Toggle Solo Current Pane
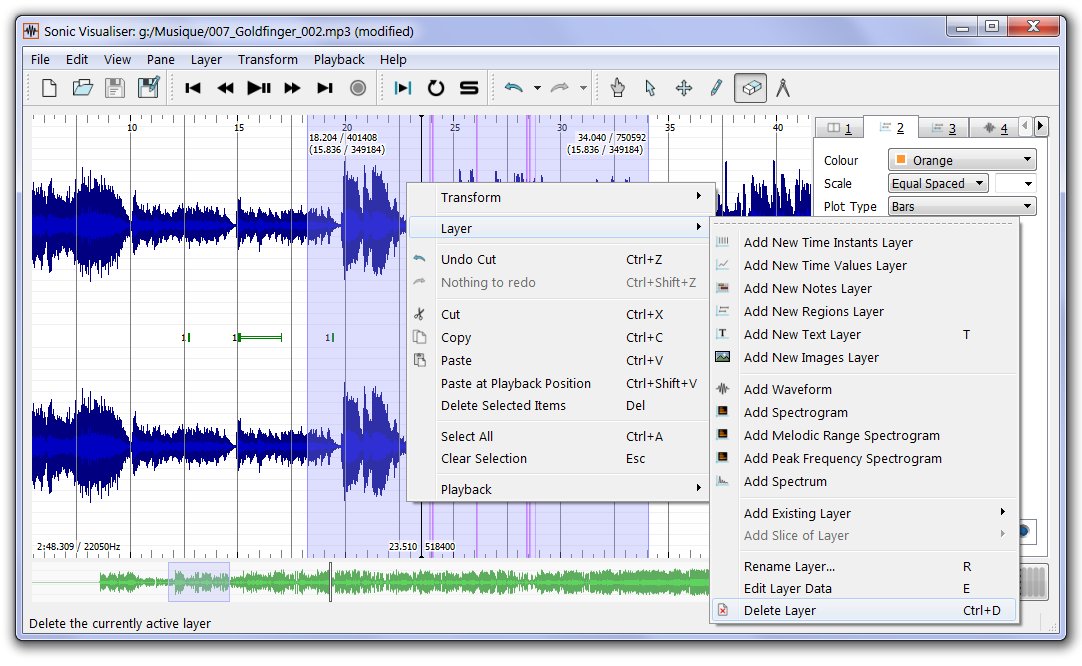 pos(469,88)
